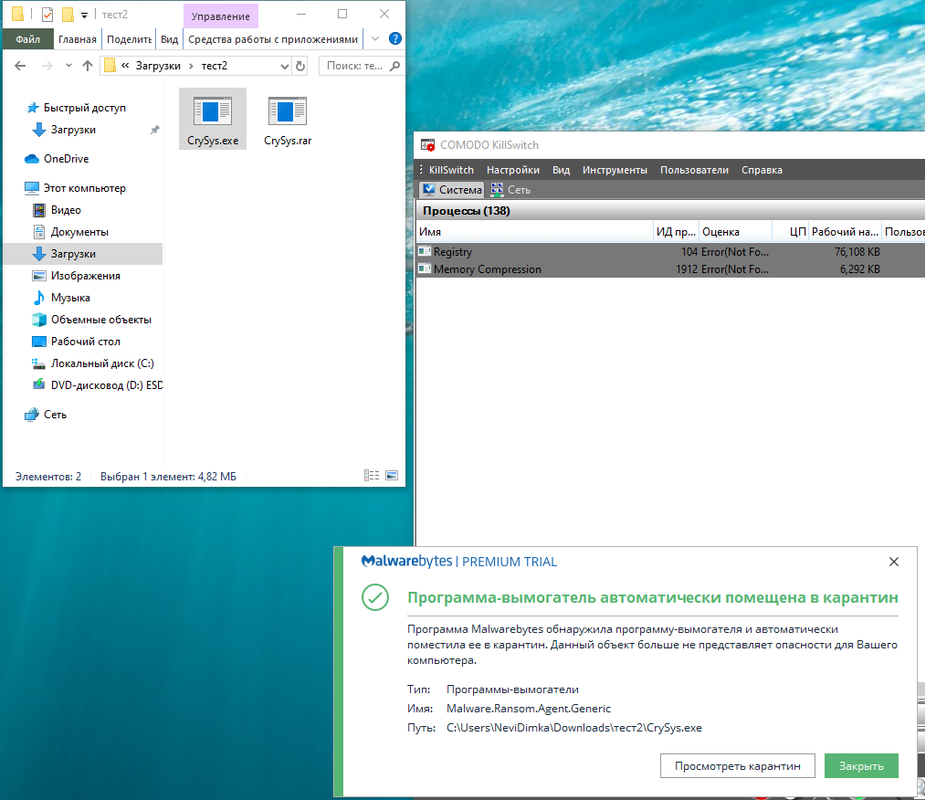Open the Документы folder

71,232
